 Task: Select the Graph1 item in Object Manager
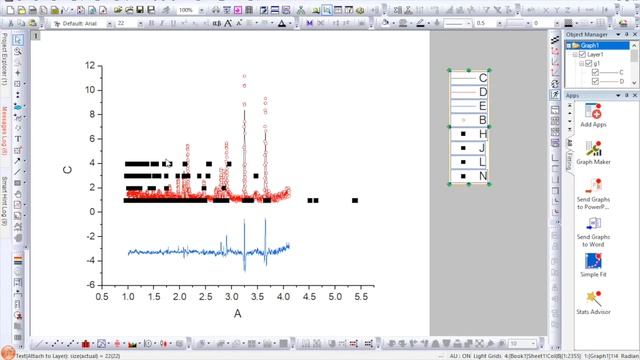click(589, 45)
